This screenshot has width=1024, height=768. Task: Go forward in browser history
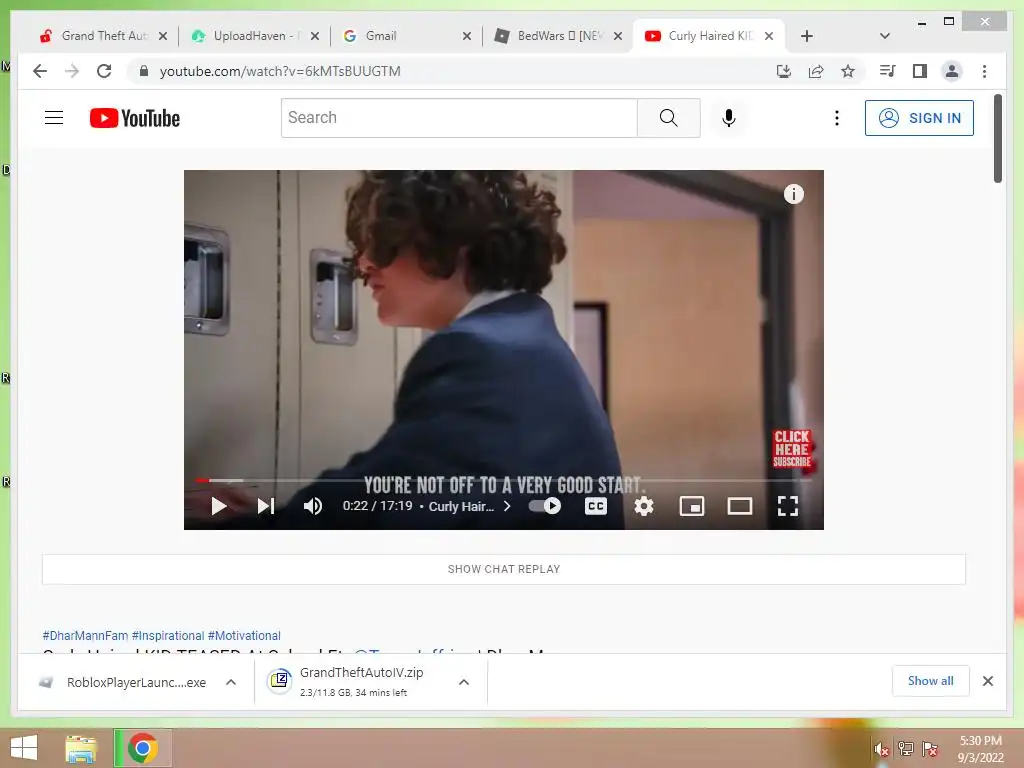pos(72,71)
